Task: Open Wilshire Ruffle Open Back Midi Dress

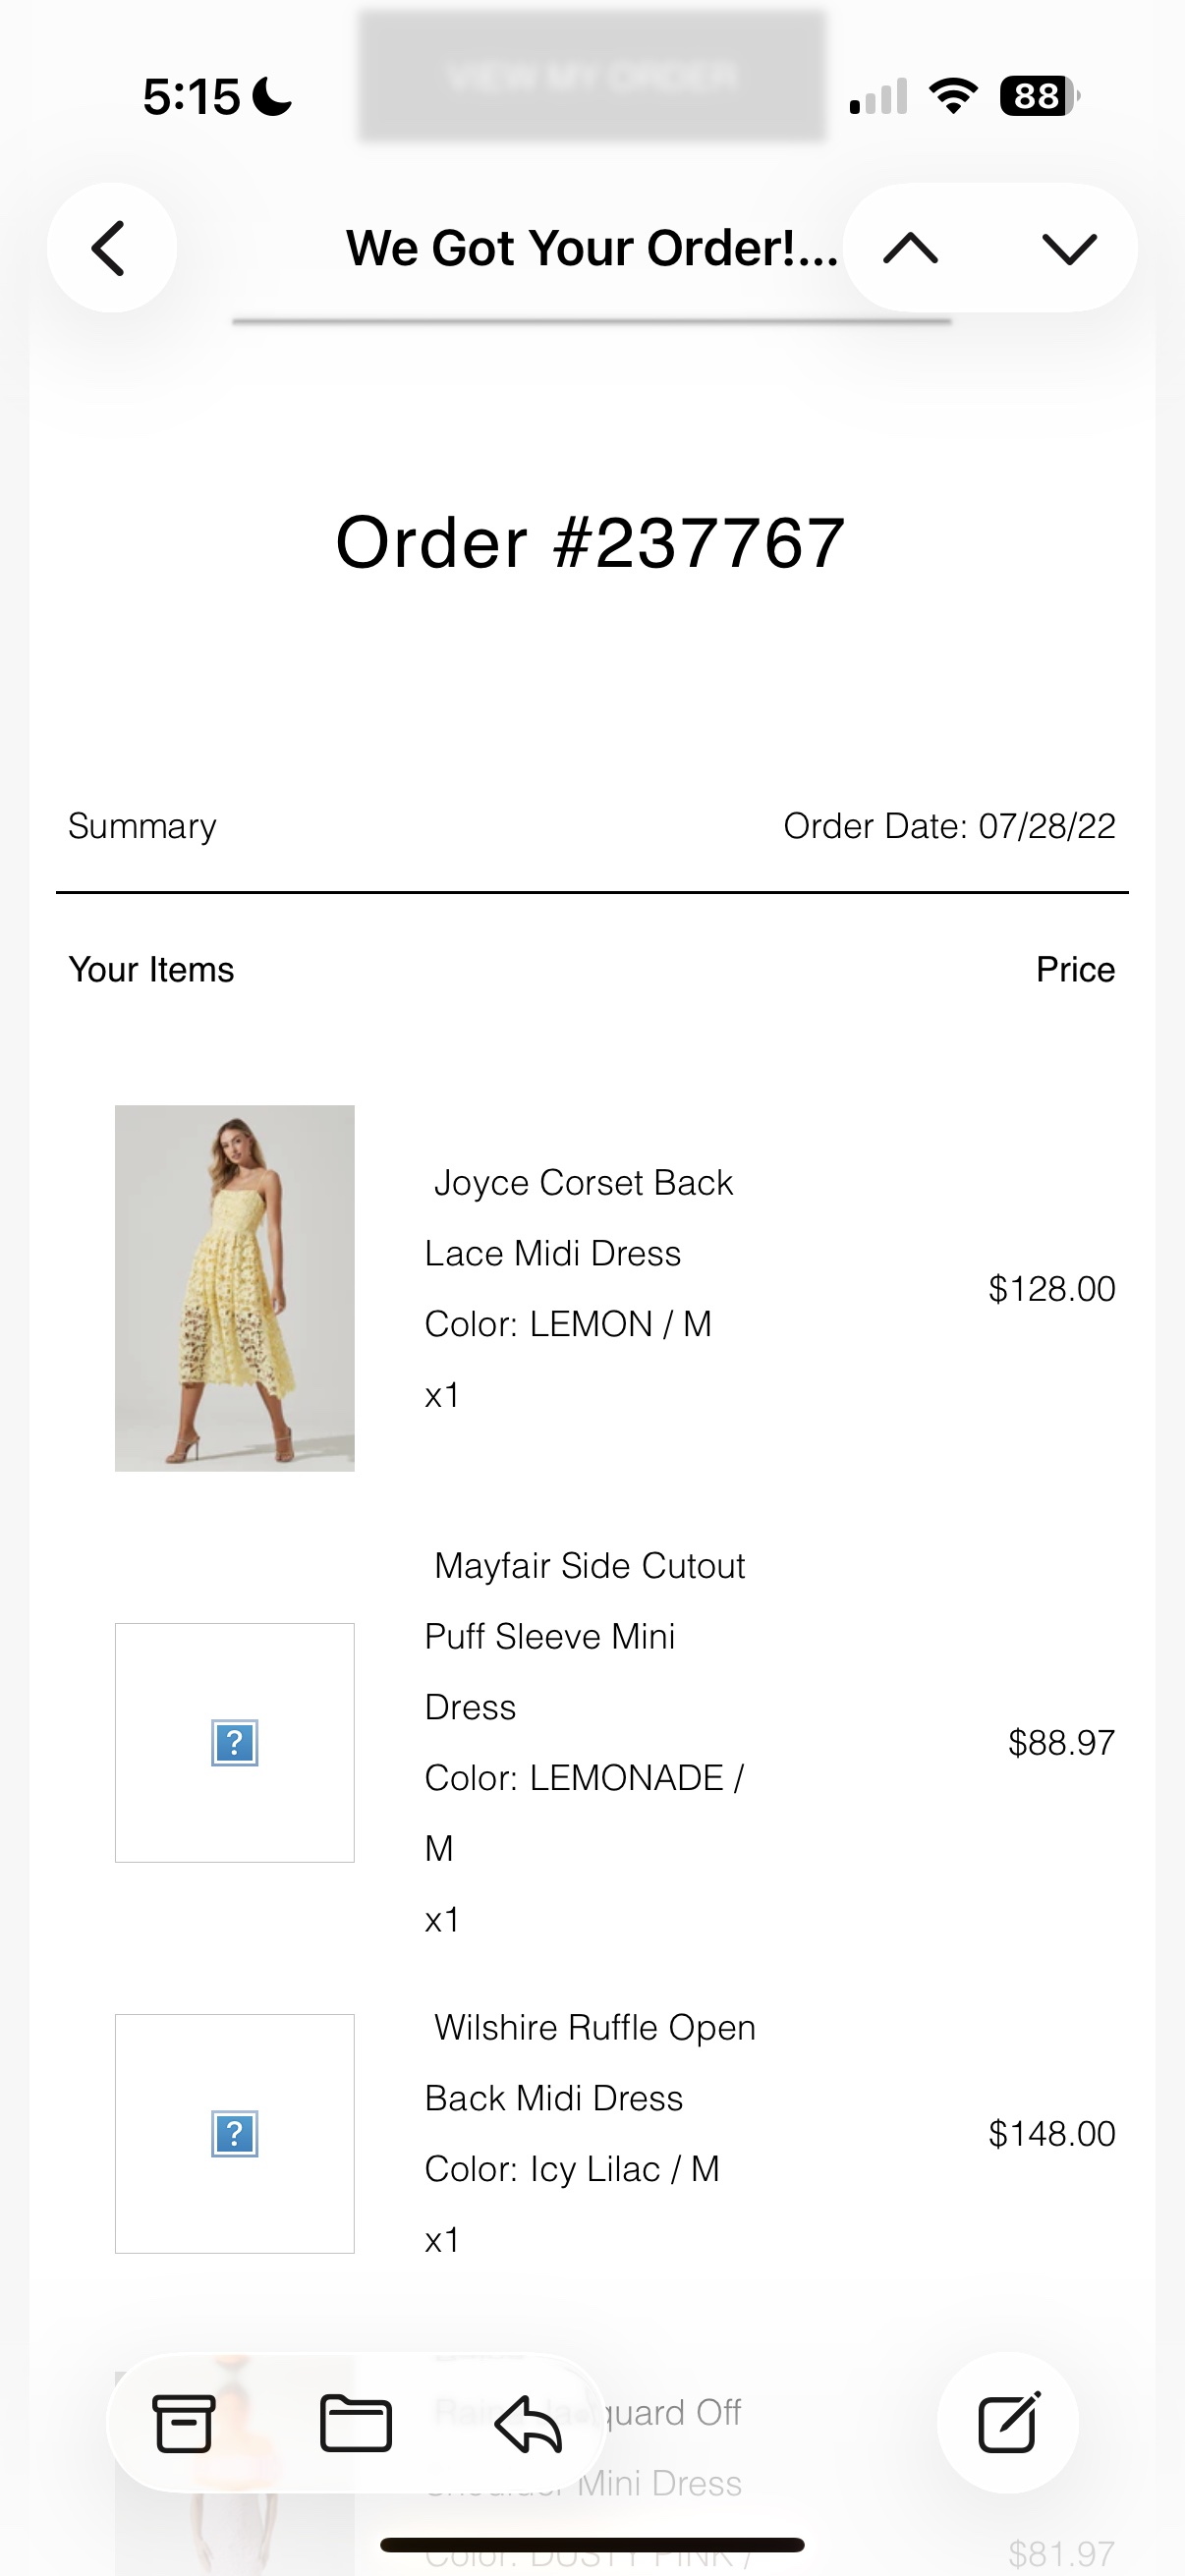Action: pos(590,2062)
